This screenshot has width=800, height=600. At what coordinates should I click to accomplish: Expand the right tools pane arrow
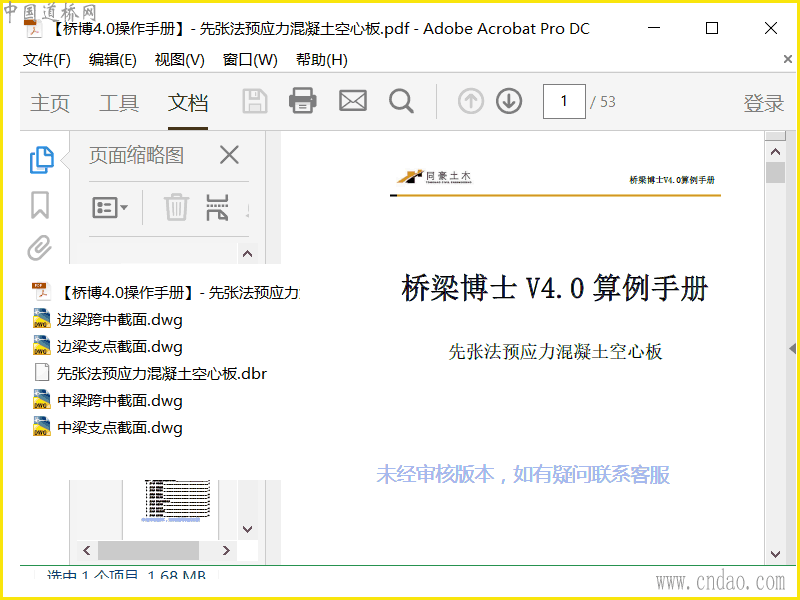coord(792,349)
